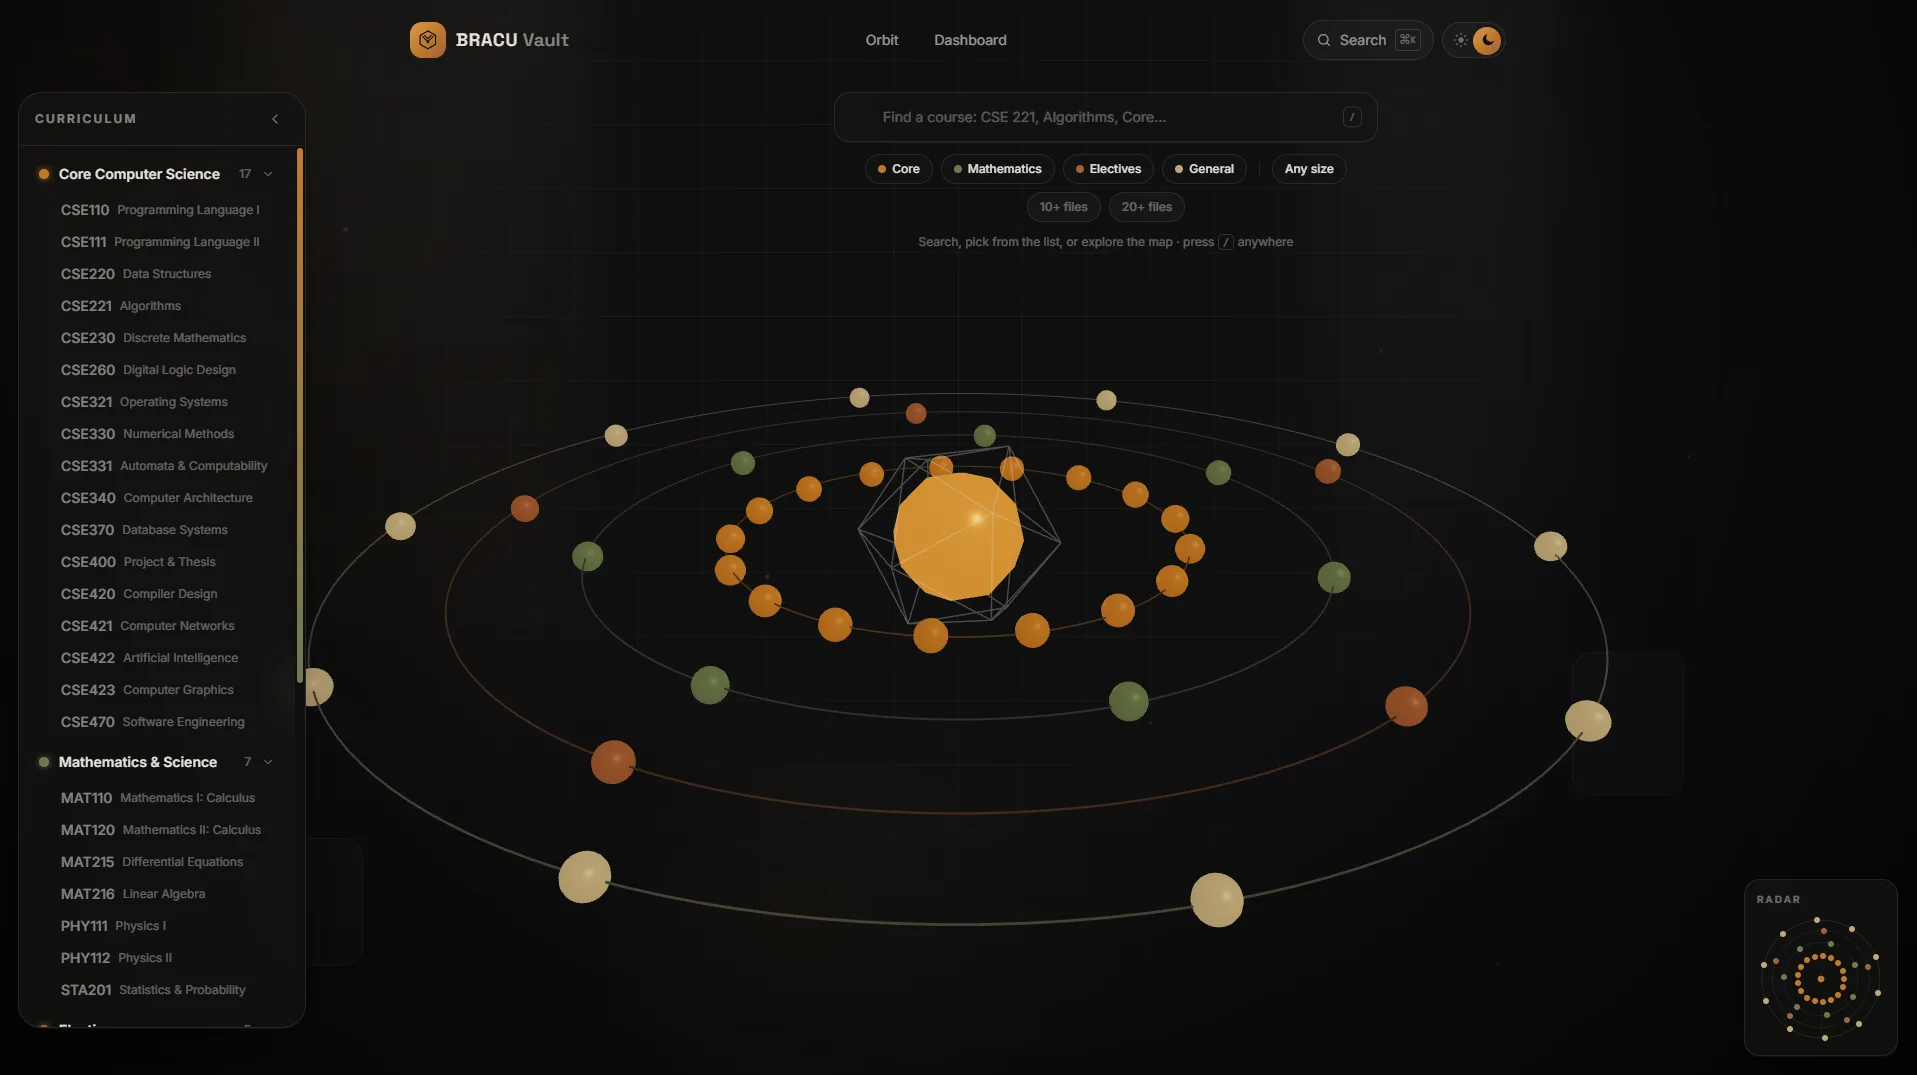This screenshot has height=1075, width=1917.
Task: Click the magnifier icon in Search button
Action: pos(1324,40)
